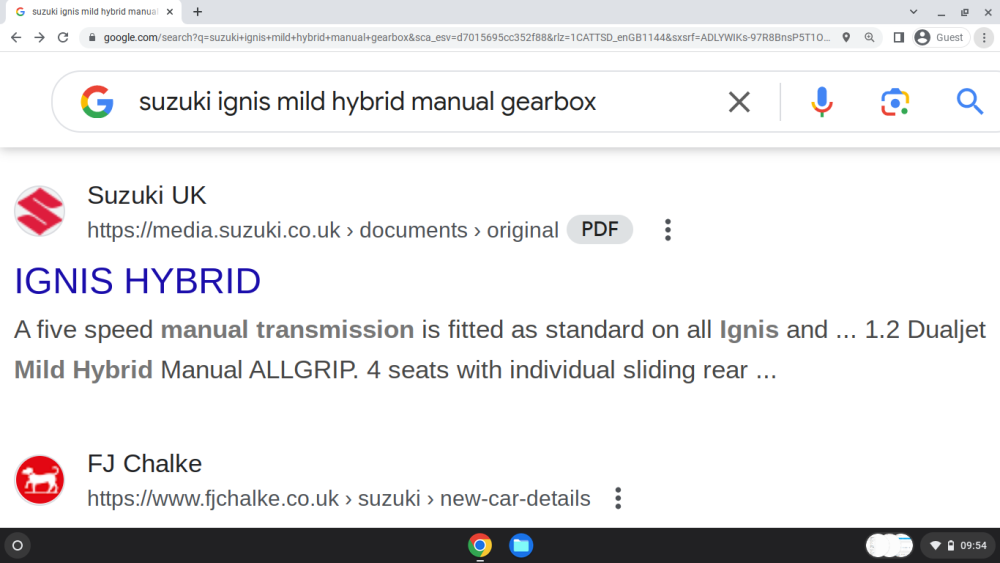The image size is (1000, 563).
Task: Open the Files app in shelf
Action: click(521, 545)
